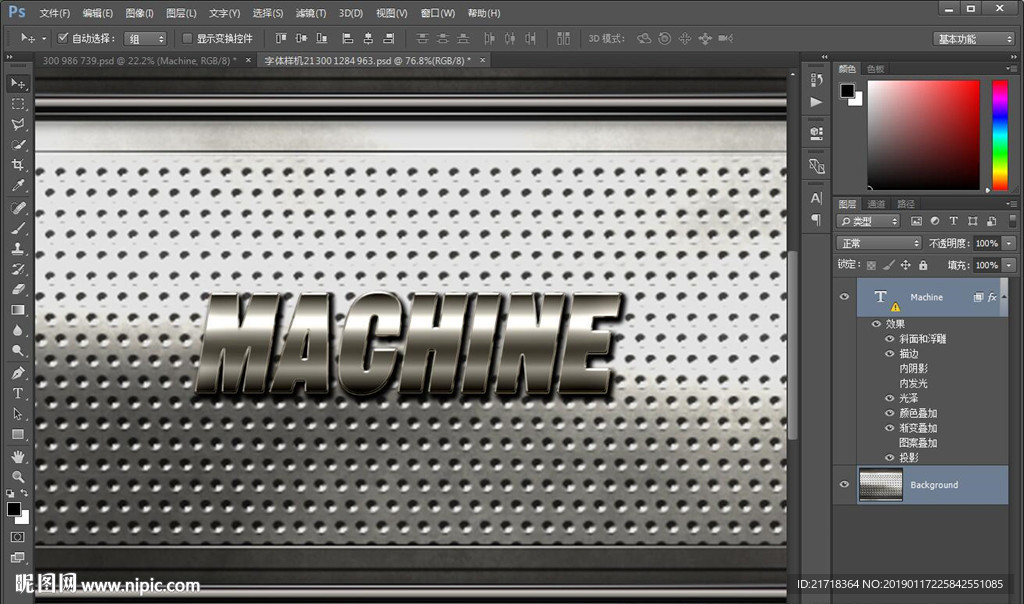Hide the 投影 effect
The height and width of the screenshot is (604, 1024).
pyautogui.click(x=889, y=458)
